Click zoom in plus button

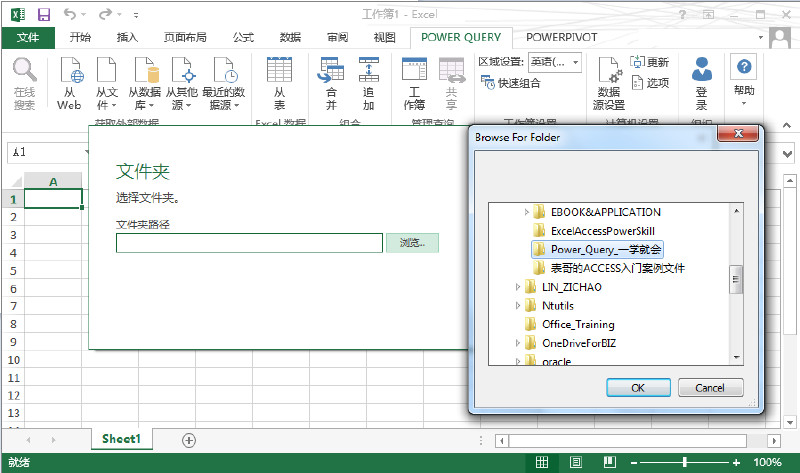tap(736, 463)
